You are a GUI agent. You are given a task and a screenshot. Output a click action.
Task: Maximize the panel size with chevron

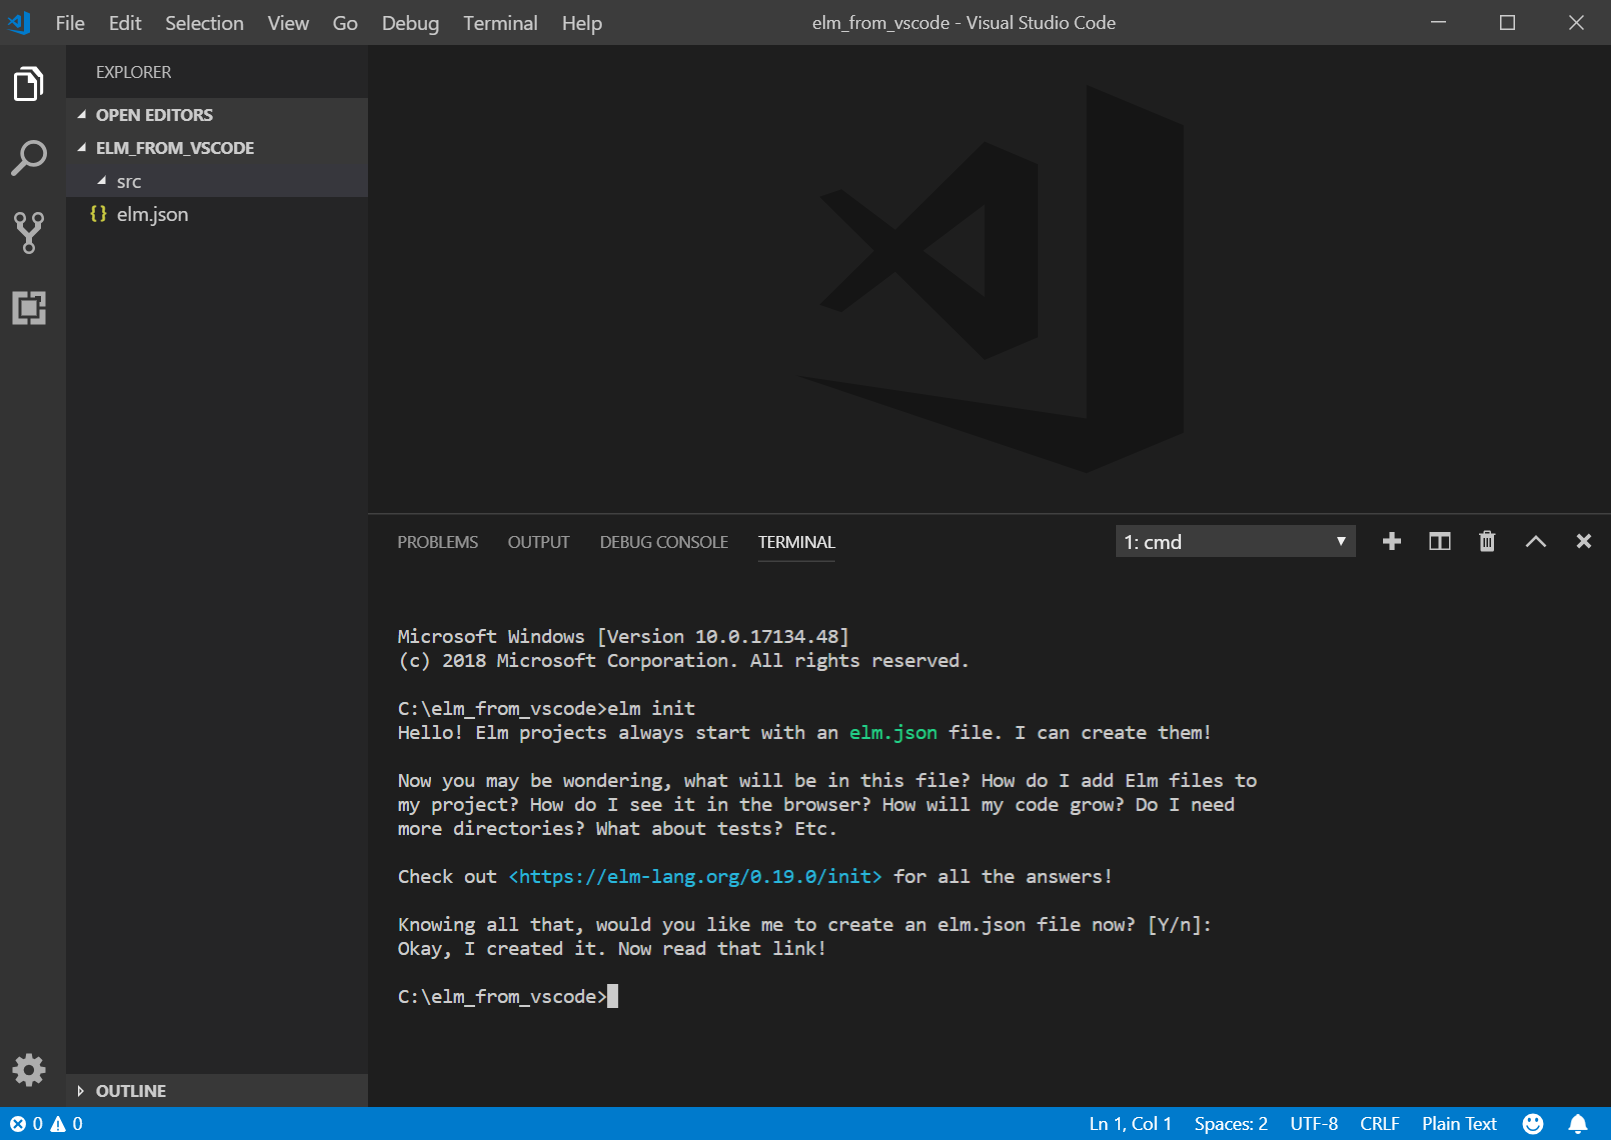pyautogui.click(x=1535, y=541)
